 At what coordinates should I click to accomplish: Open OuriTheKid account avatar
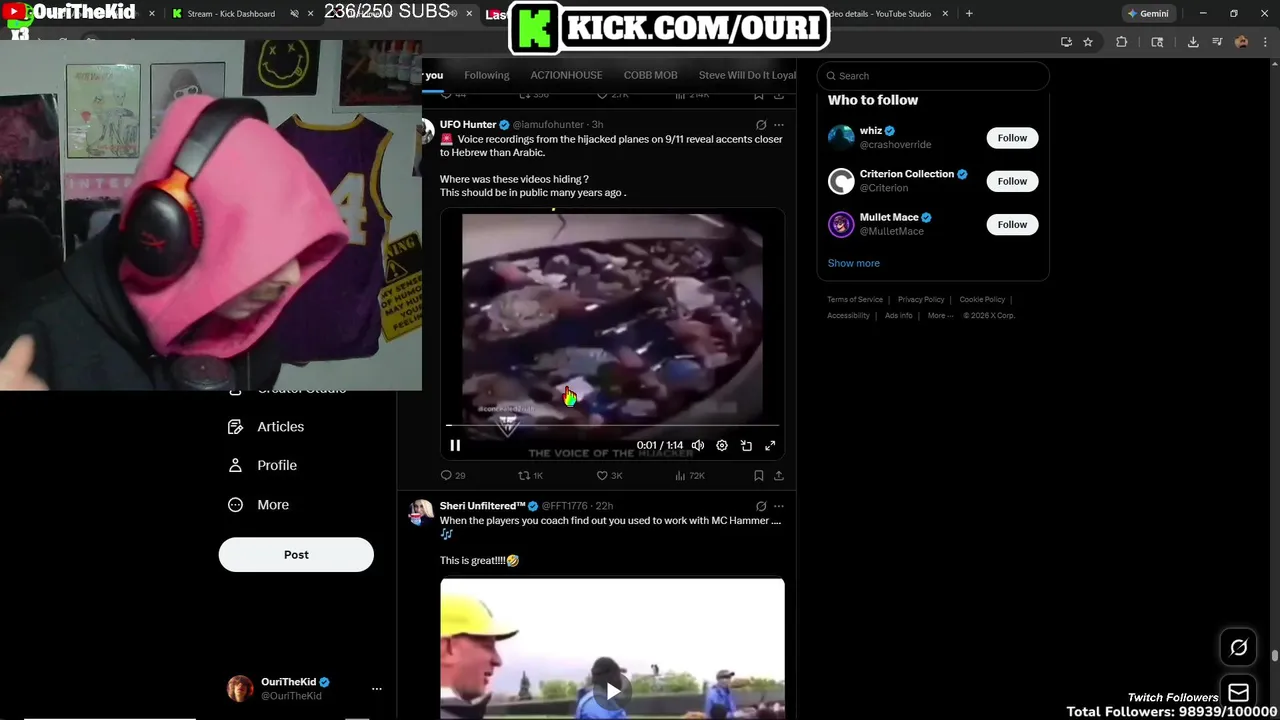click(x=240, y=689)
